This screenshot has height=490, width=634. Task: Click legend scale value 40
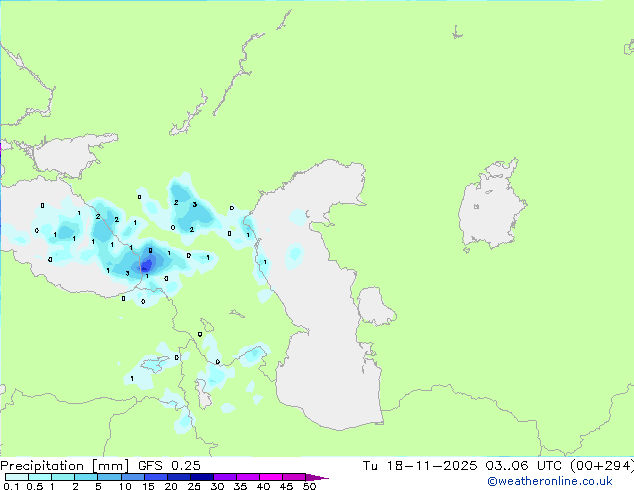(x=263, y=486)
